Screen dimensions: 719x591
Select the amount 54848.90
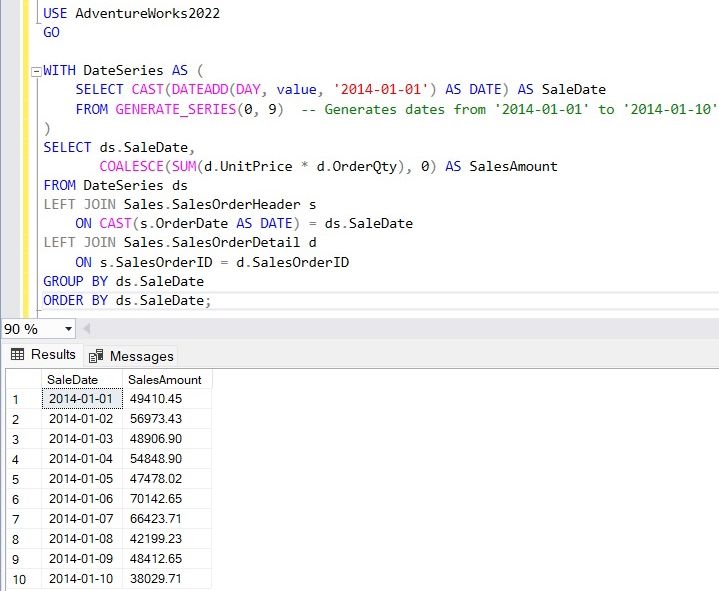(167, 458)
